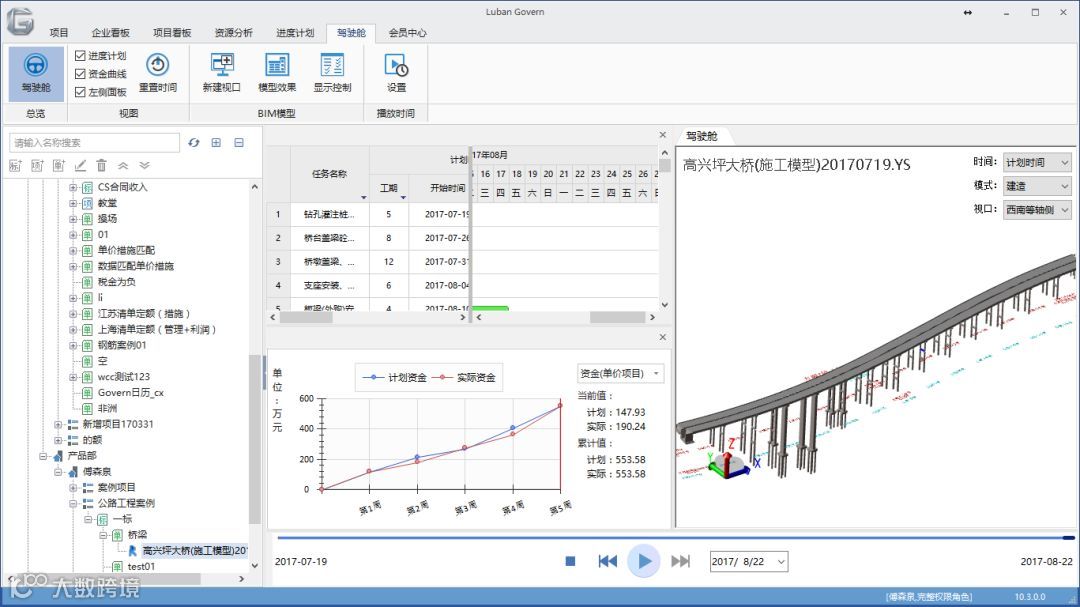
Task: Click the add 标 section icon
Action: [15, 165]
